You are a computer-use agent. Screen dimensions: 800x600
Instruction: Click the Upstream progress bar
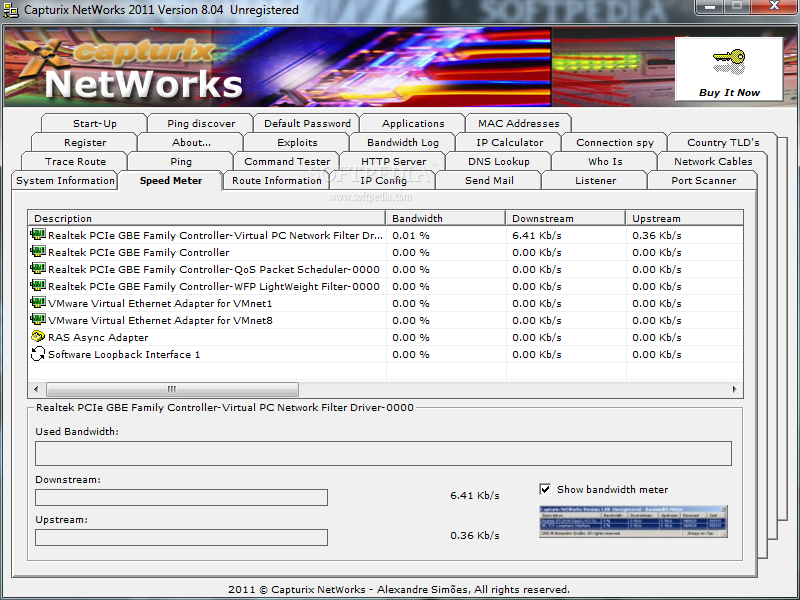pyautogui.click(x=181, y=537)
